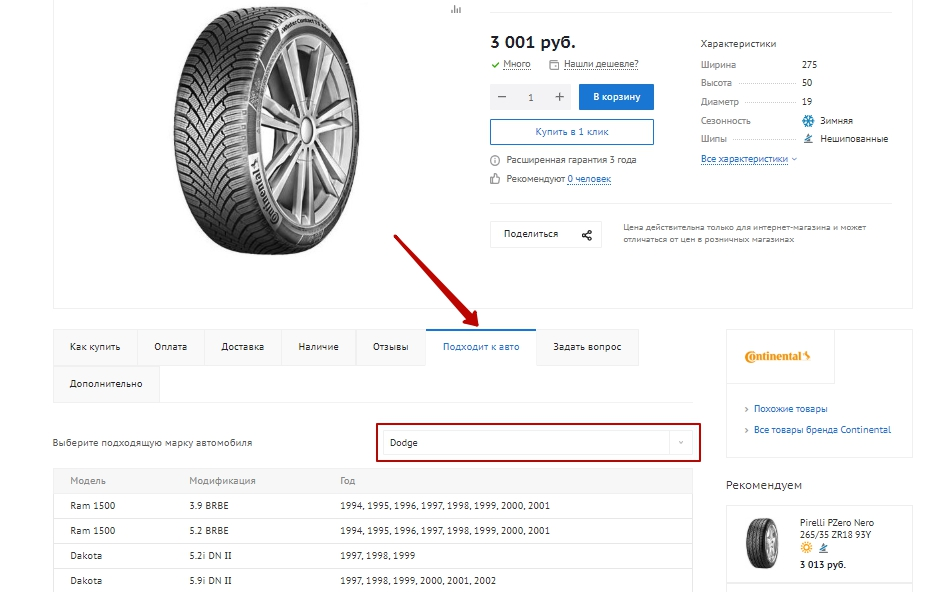Click the Поделиться share button
Image resolution: width=935 pixels, height=592 pixels.
[x=546, y=234]
